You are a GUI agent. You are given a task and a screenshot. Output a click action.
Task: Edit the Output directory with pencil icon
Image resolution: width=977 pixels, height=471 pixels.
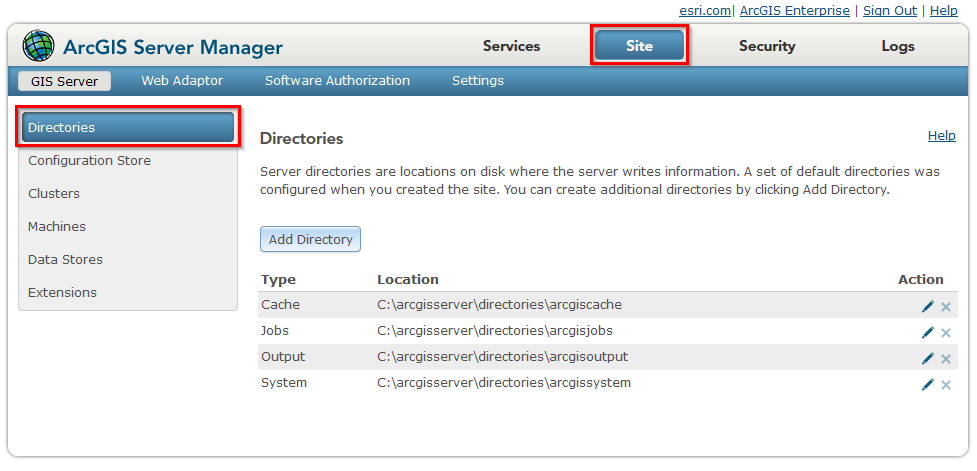[928, 358]
